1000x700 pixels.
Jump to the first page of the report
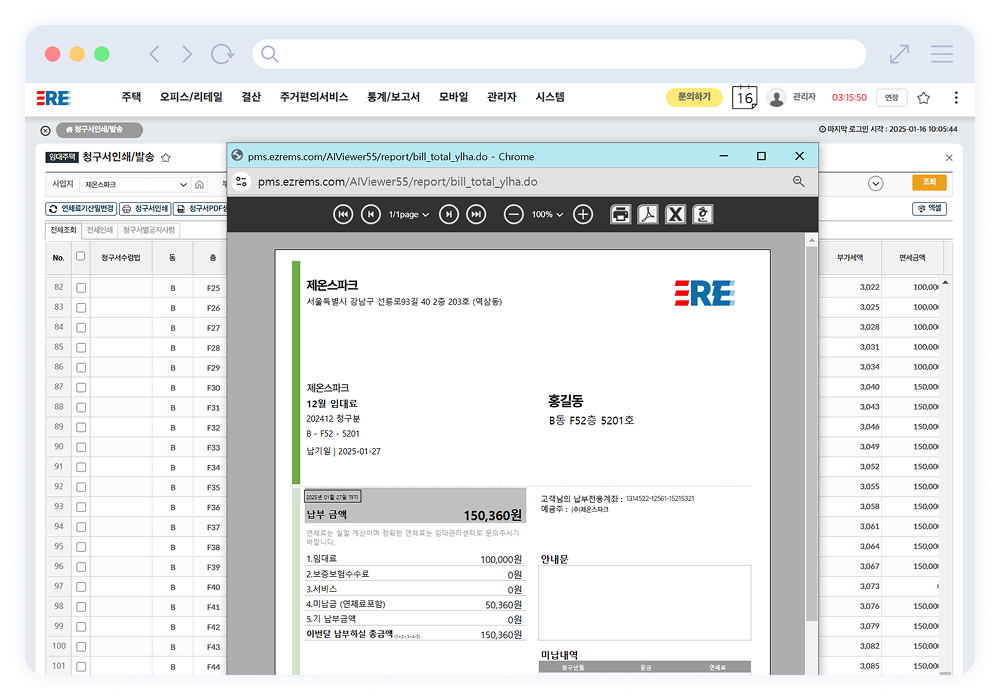click(x=343, y=214)
